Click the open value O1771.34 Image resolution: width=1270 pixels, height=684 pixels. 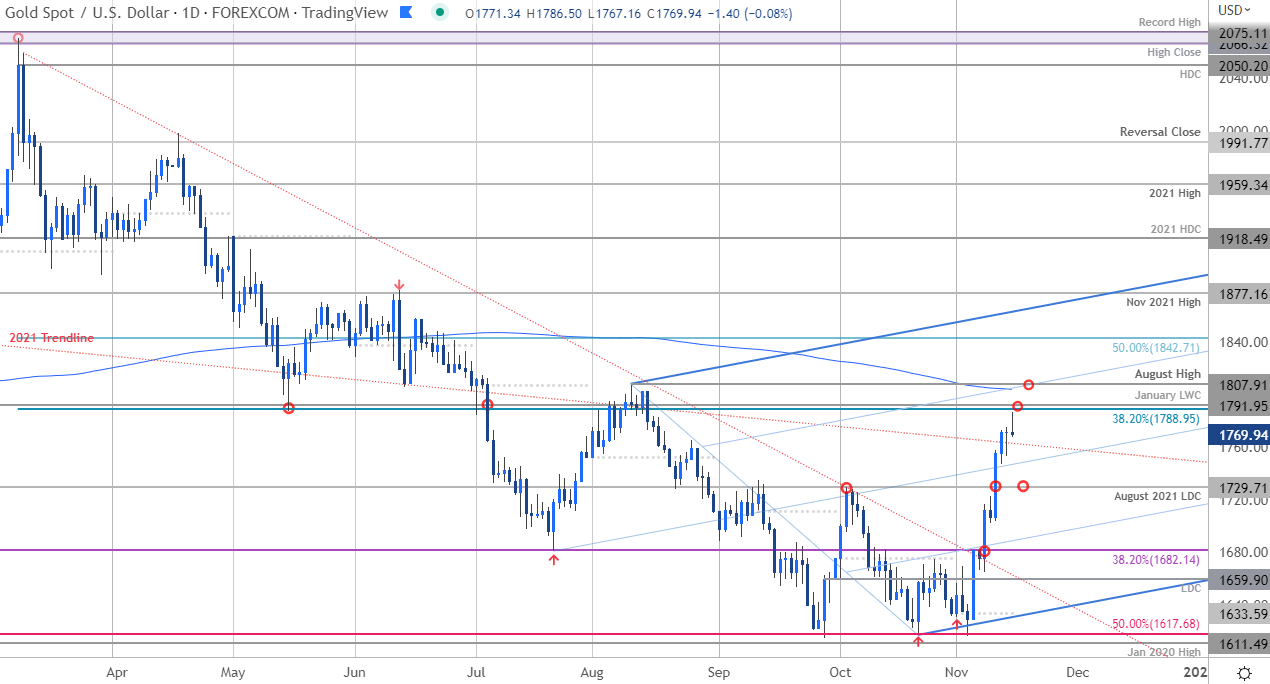pos(492,12)
